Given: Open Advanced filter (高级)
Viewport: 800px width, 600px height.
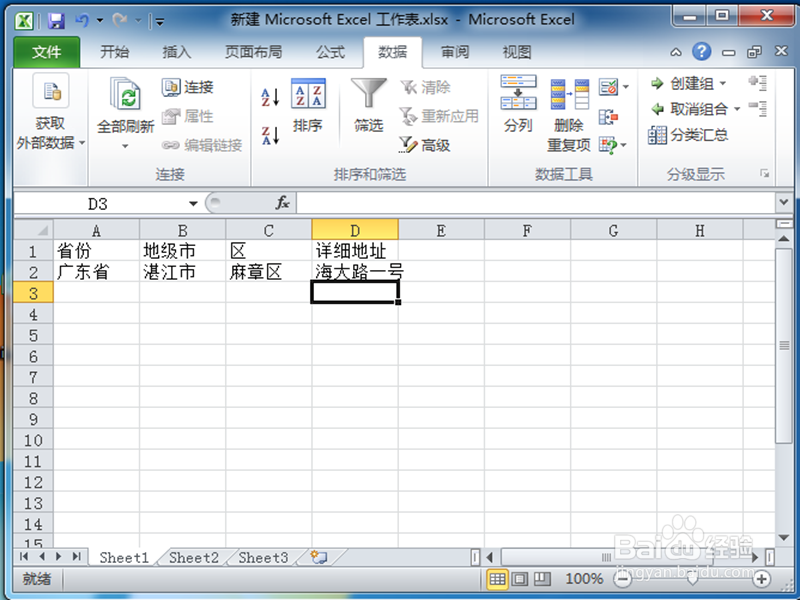Looking at the screenshot, I should [x=424, y=145].
